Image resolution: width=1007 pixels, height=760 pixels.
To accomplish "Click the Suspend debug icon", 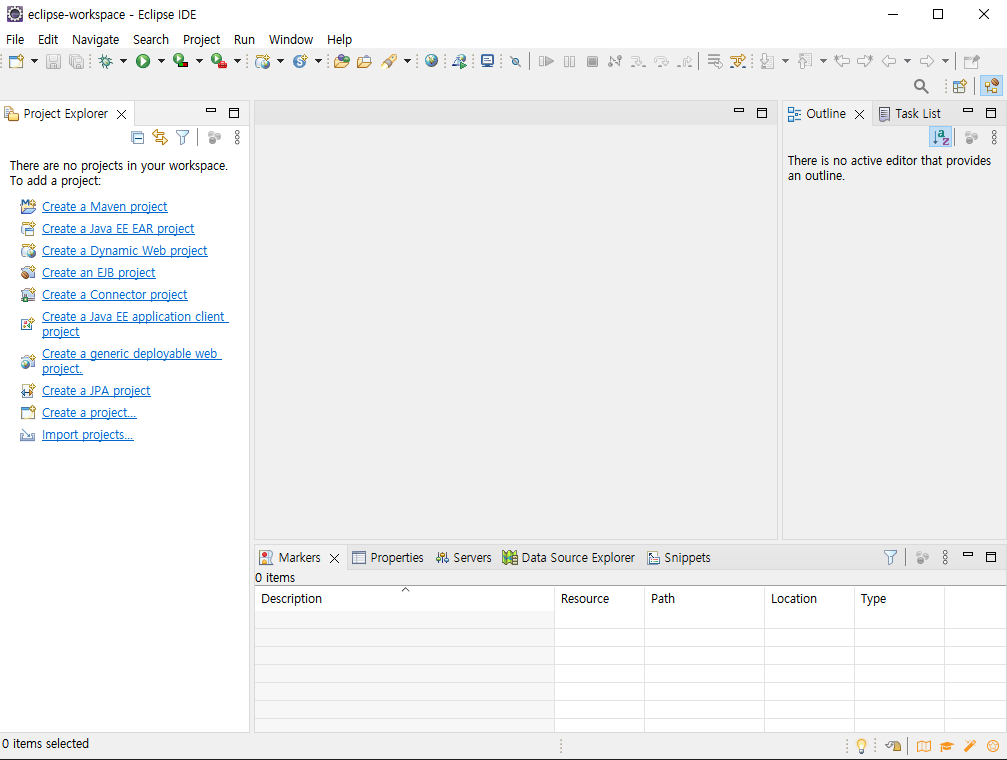I will [569, 61].
